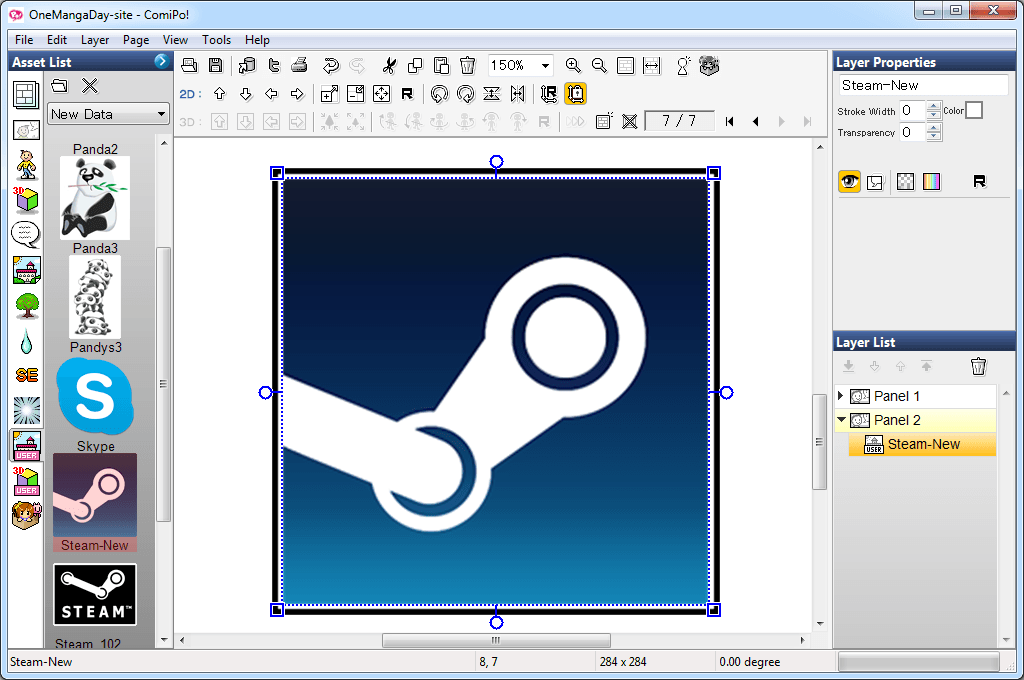Open the focus lines effects category

pyautogui.click(x=26, y=410)
